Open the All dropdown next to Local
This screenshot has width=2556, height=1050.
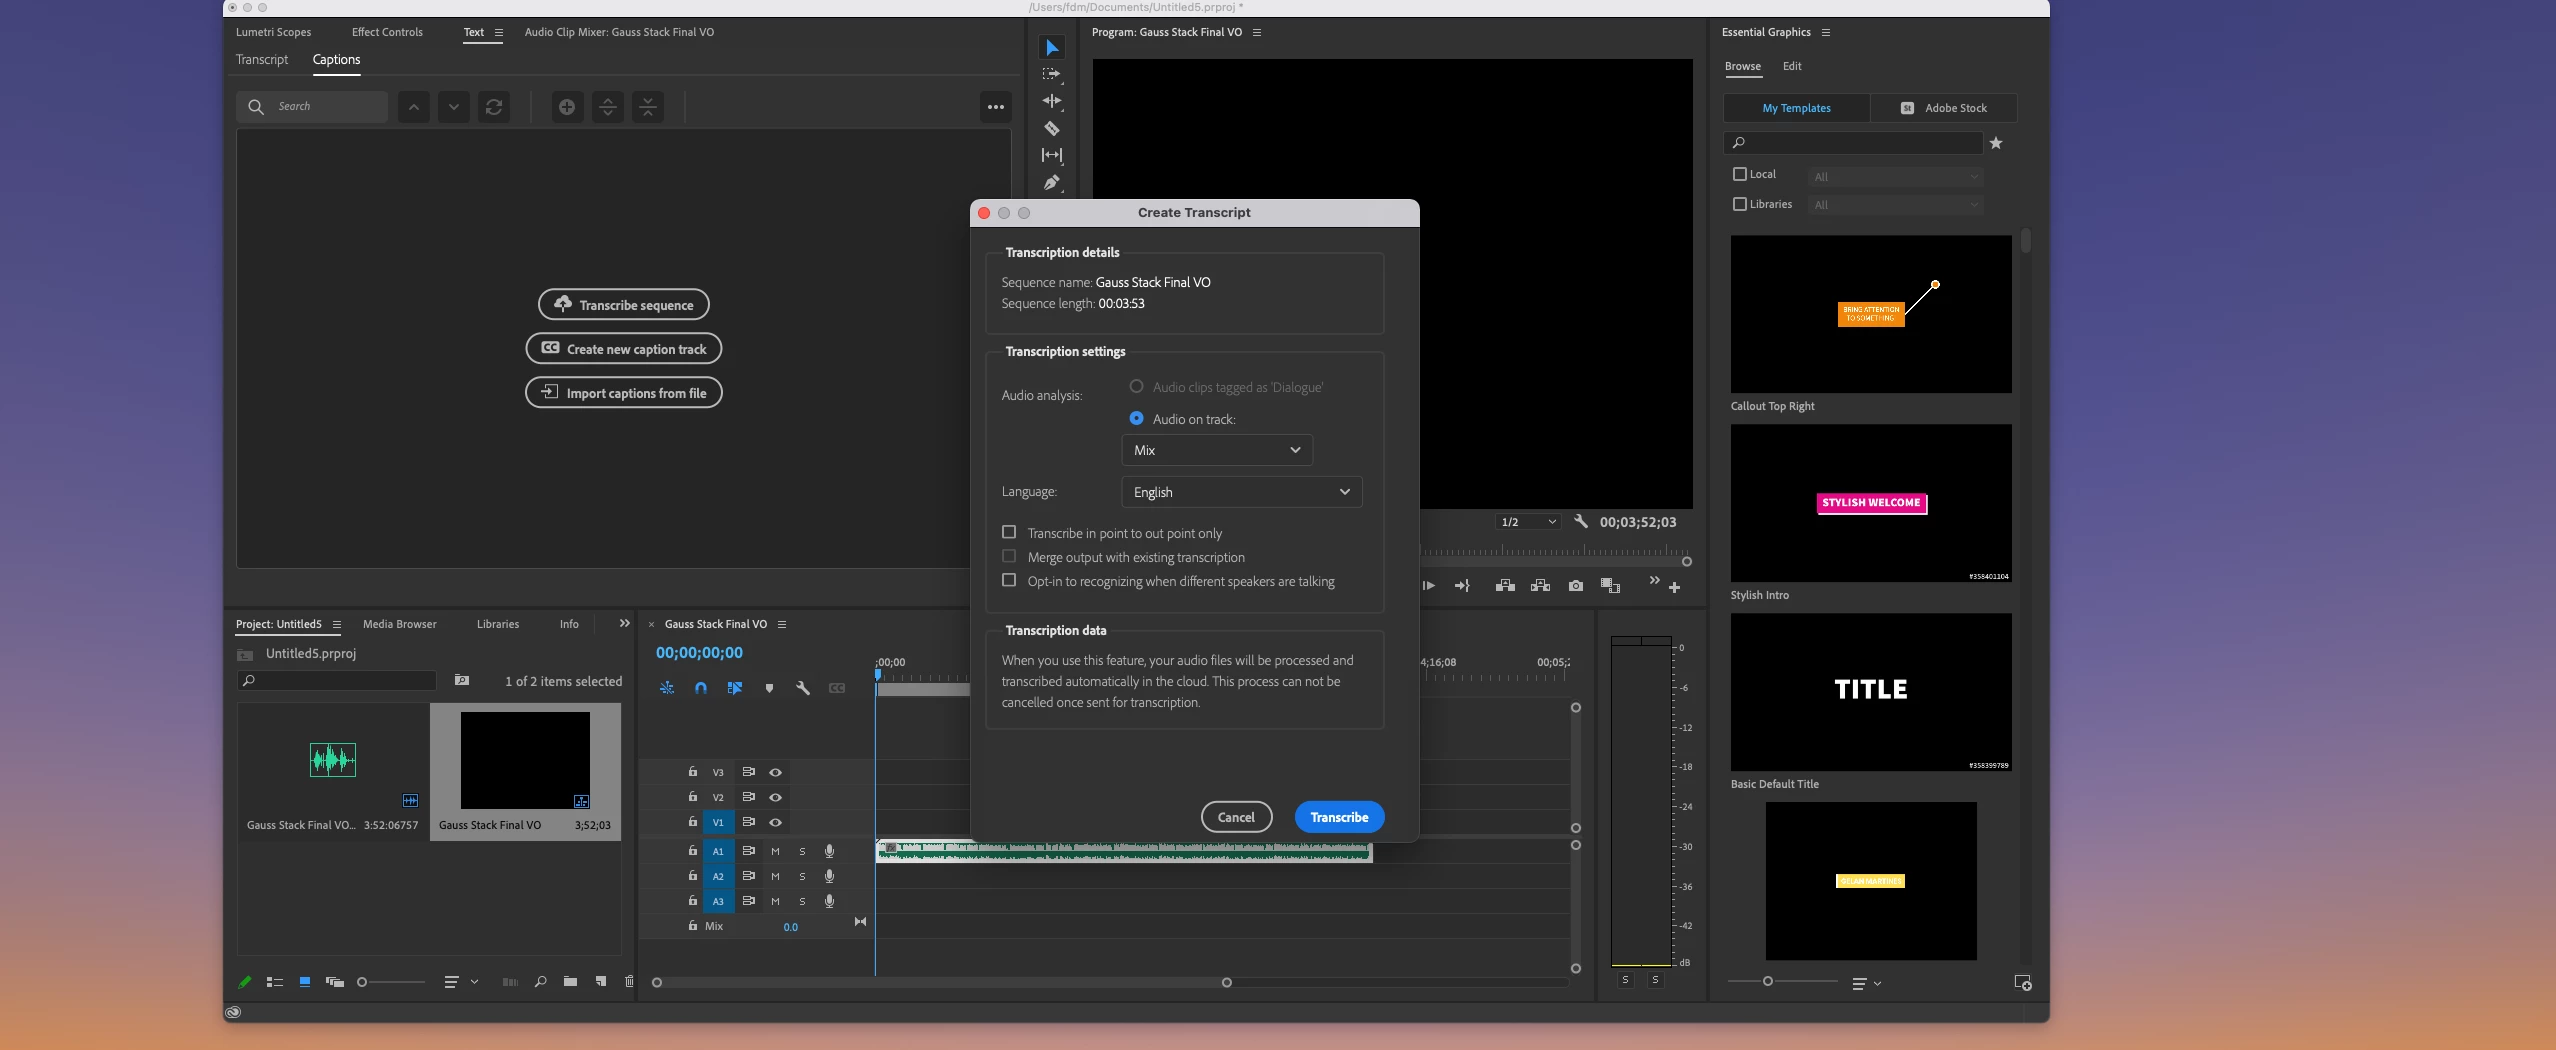[1896, 177]
